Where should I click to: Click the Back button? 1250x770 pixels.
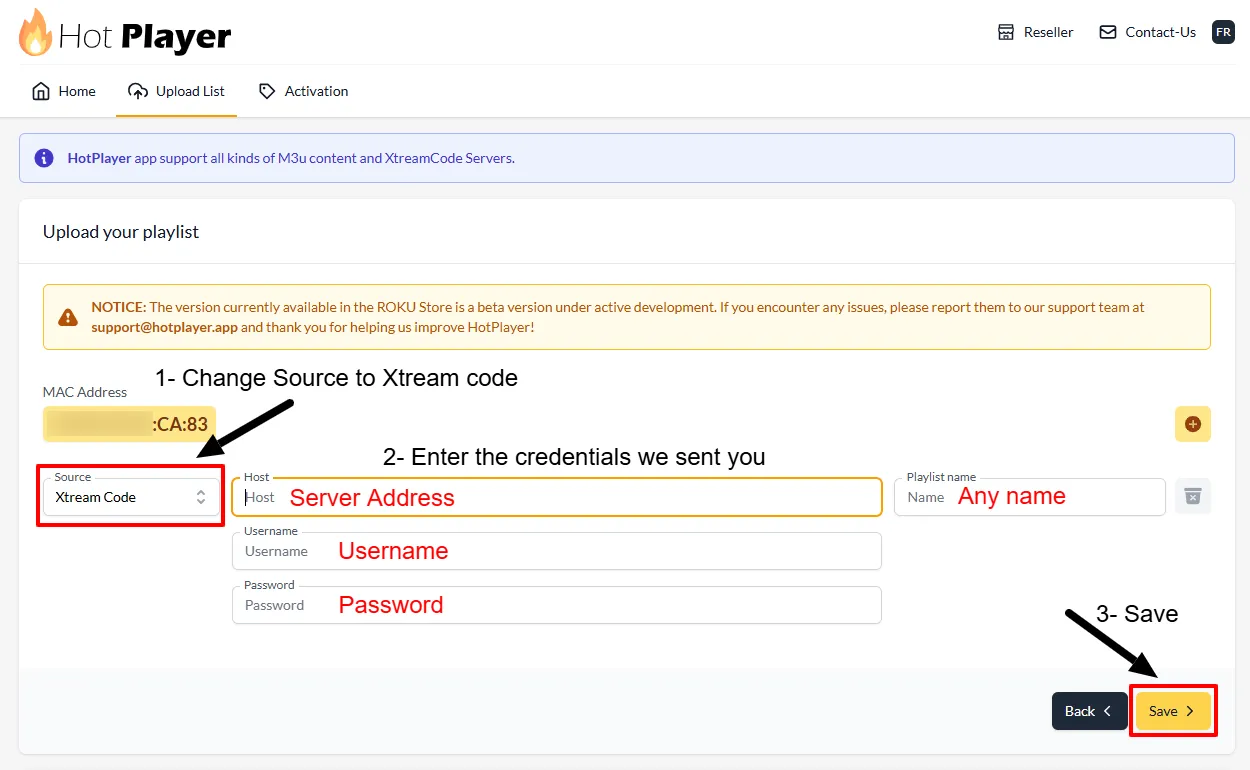1089,711
